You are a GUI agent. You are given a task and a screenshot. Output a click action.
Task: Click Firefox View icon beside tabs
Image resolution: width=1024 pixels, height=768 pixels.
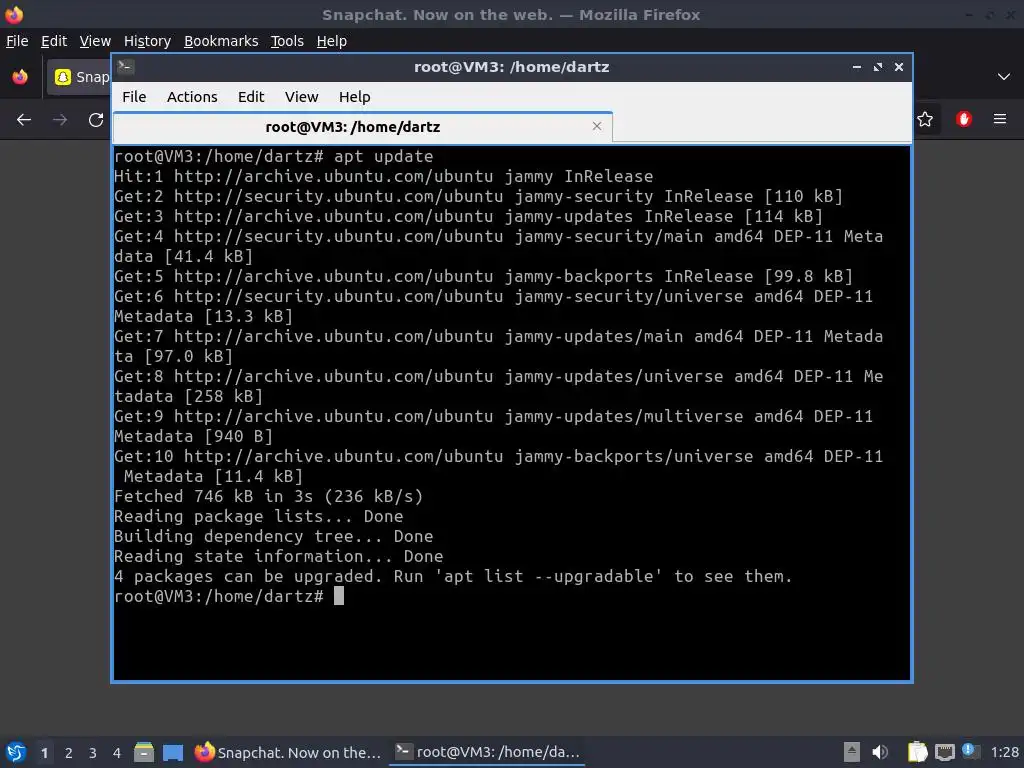point(20,77)
